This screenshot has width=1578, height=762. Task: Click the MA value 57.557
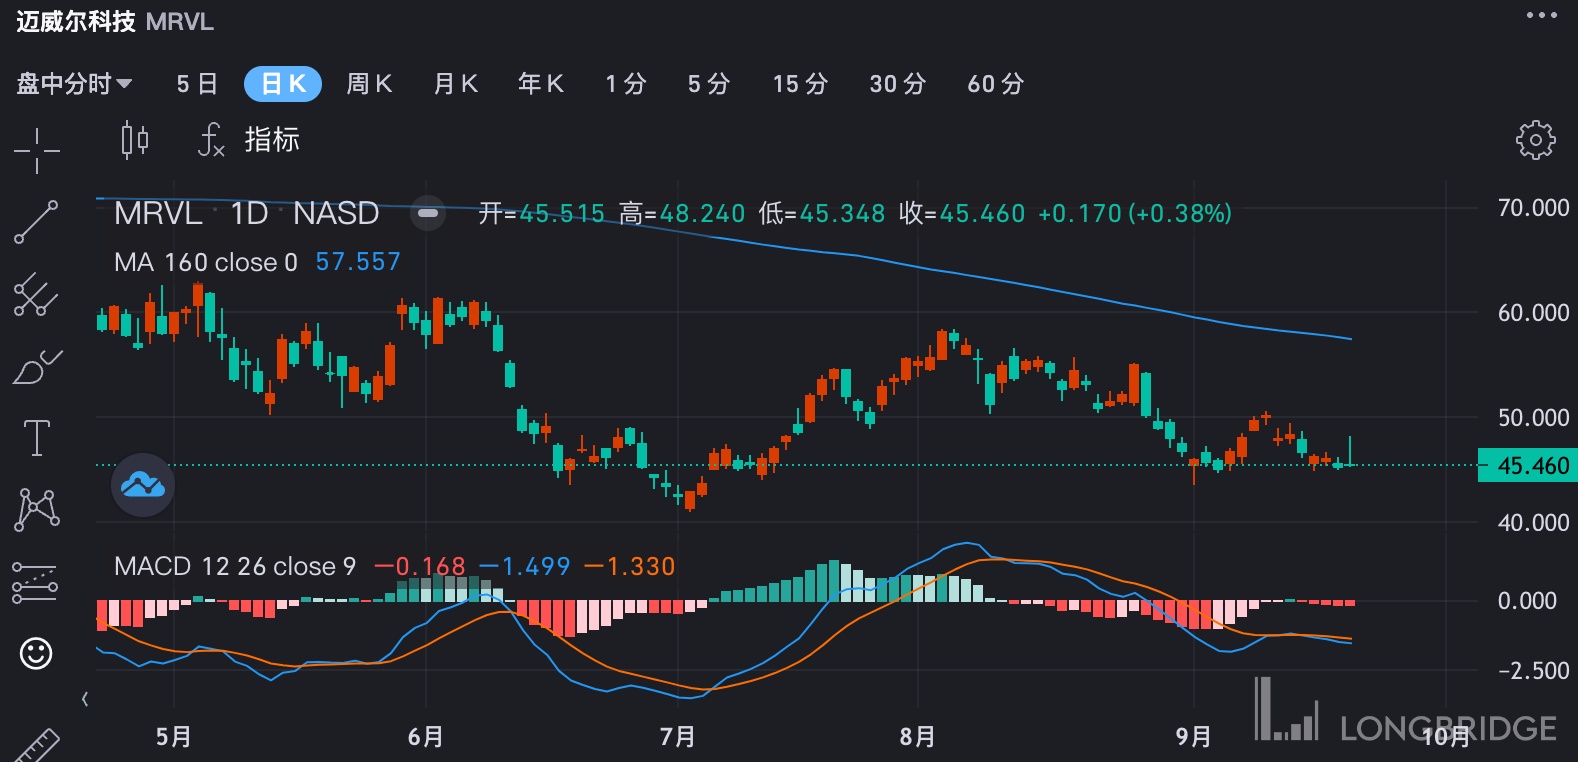(x=358, y=262)
